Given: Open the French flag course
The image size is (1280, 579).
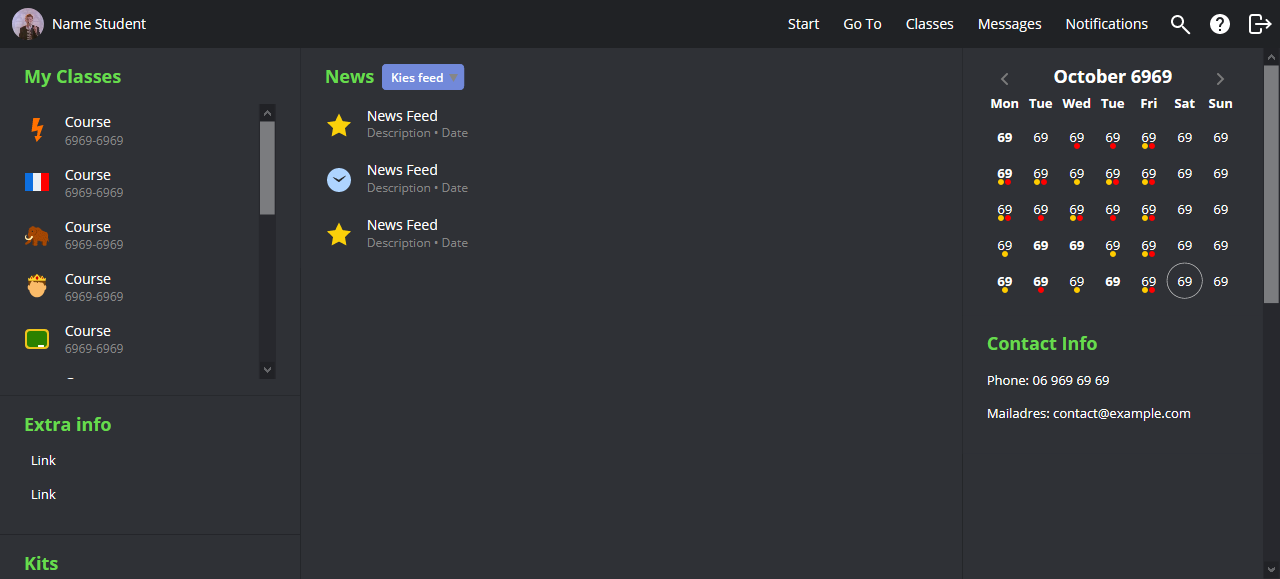Looking at the screenshot, I should (37, 182).
